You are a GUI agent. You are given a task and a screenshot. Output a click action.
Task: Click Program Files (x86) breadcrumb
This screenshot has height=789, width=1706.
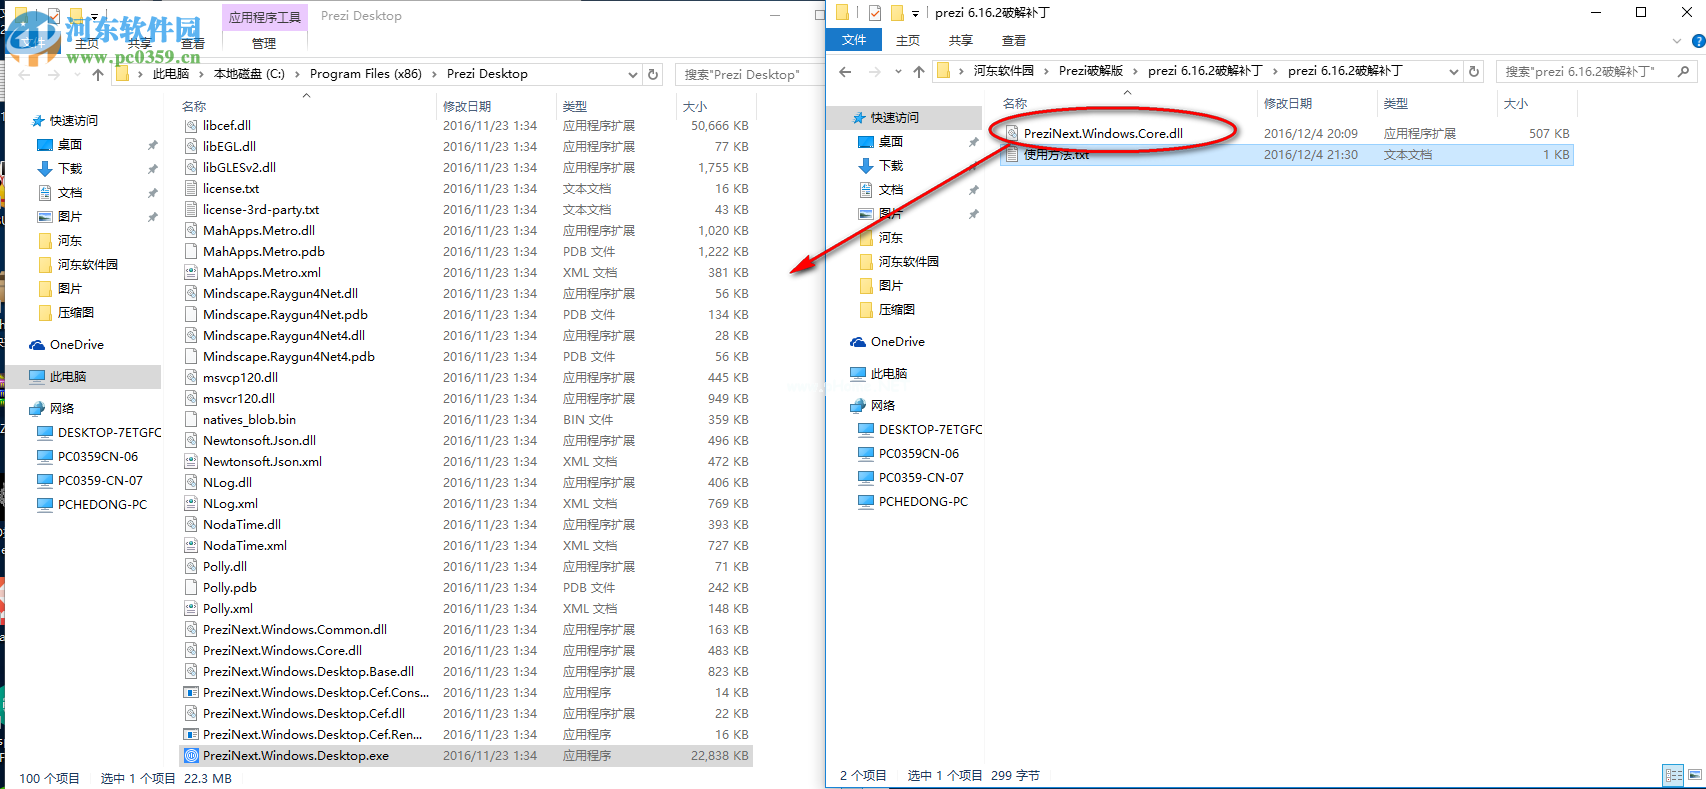pos(366,74)
